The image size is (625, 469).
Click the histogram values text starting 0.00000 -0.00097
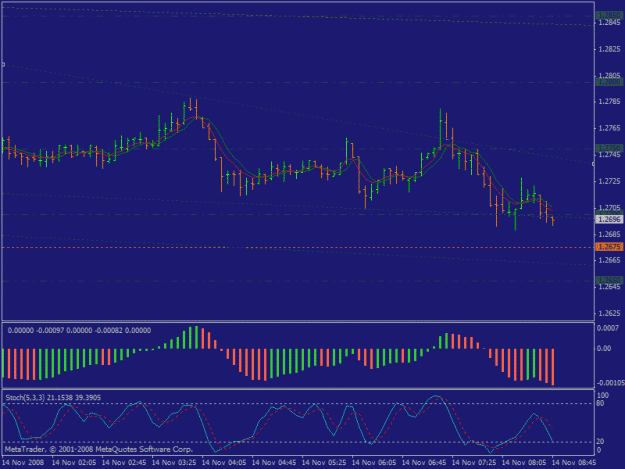pyautogui.click(x=79, y=330)
